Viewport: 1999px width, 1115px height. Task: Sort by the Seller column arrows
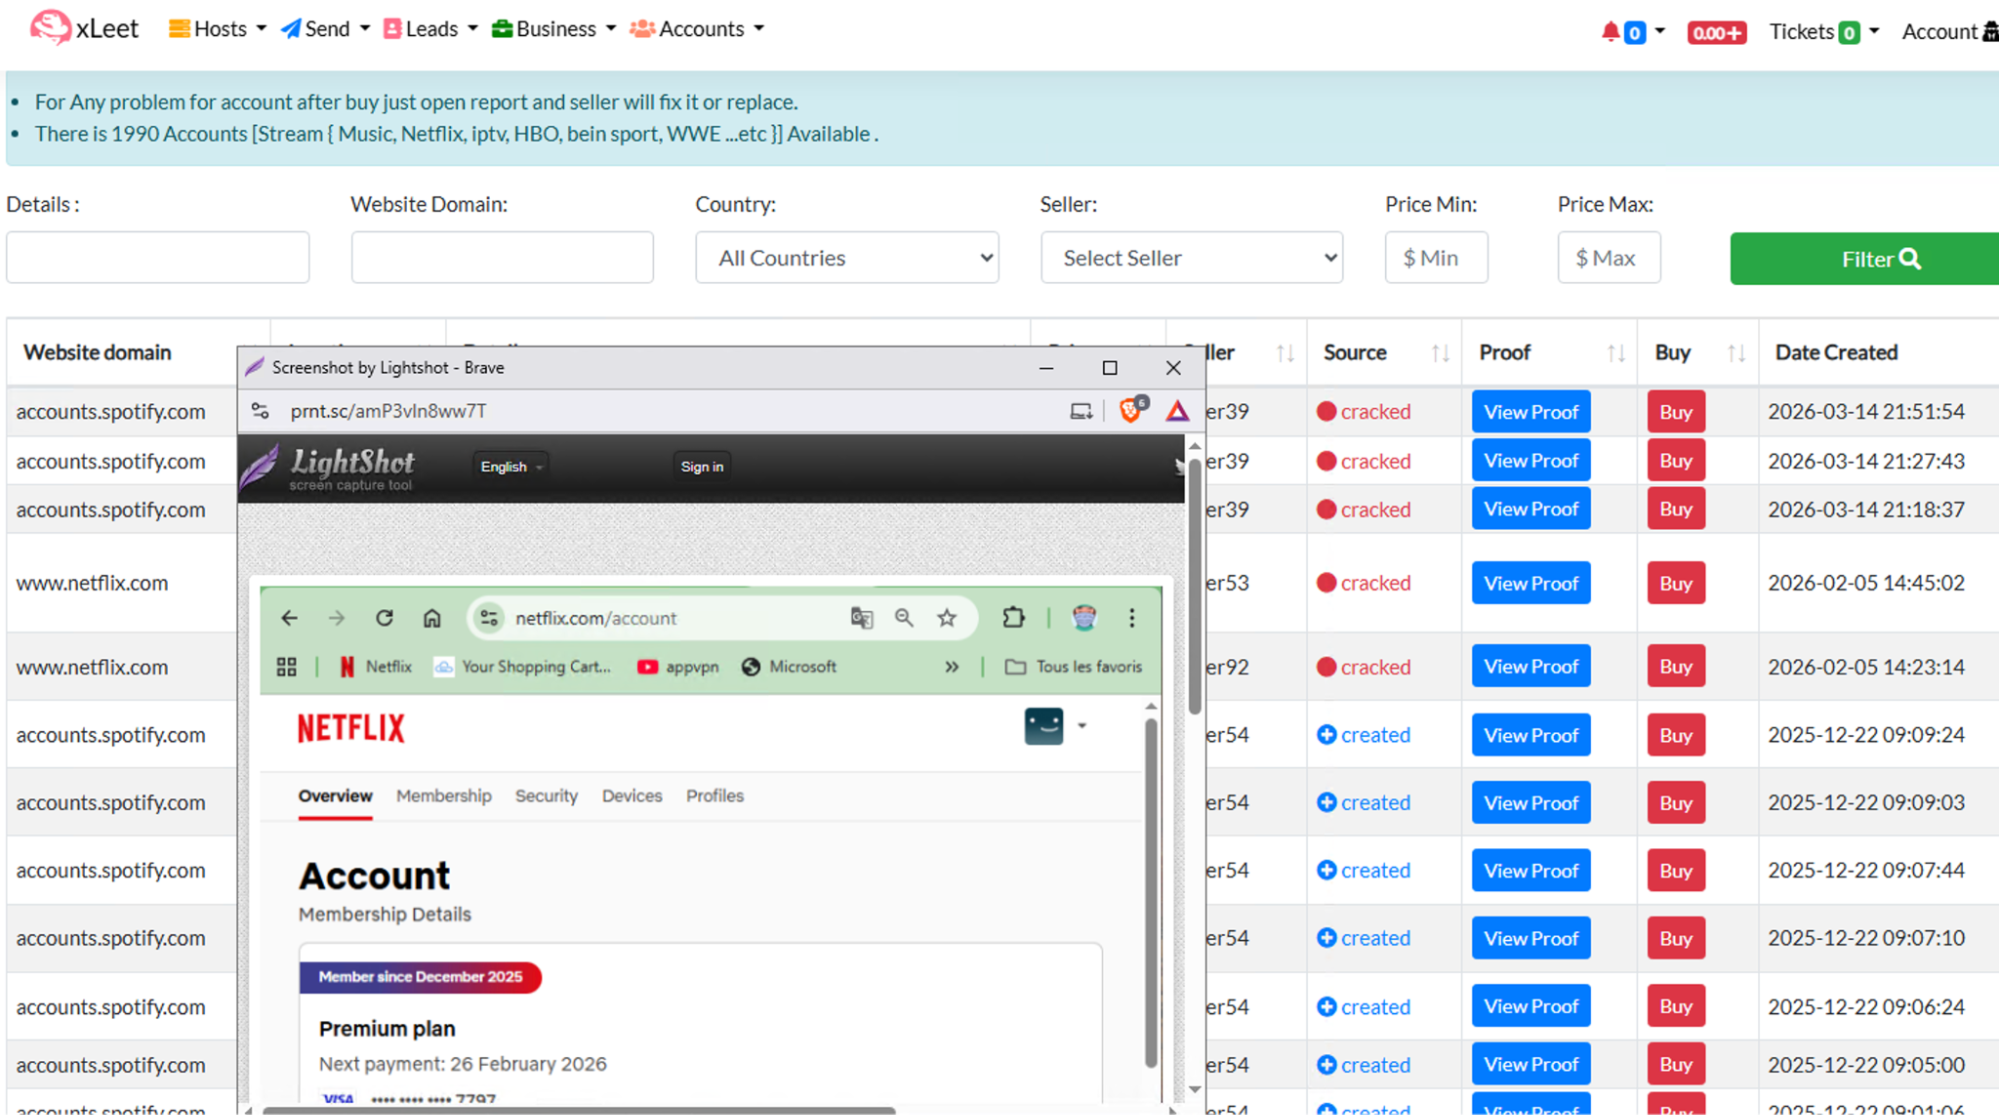click(x=1285, y=353)
